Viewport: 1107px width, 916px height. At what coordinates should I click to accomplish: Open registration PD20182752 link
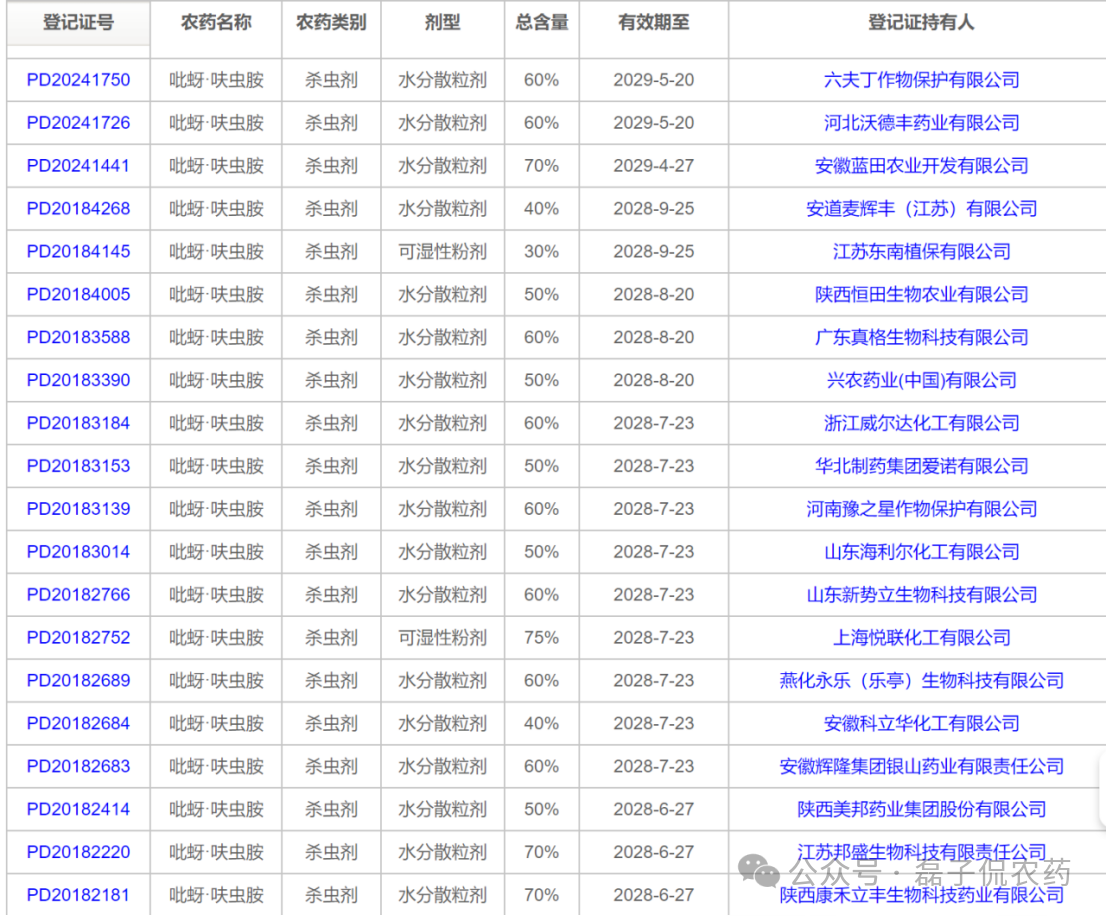click(x=78, y=638)
